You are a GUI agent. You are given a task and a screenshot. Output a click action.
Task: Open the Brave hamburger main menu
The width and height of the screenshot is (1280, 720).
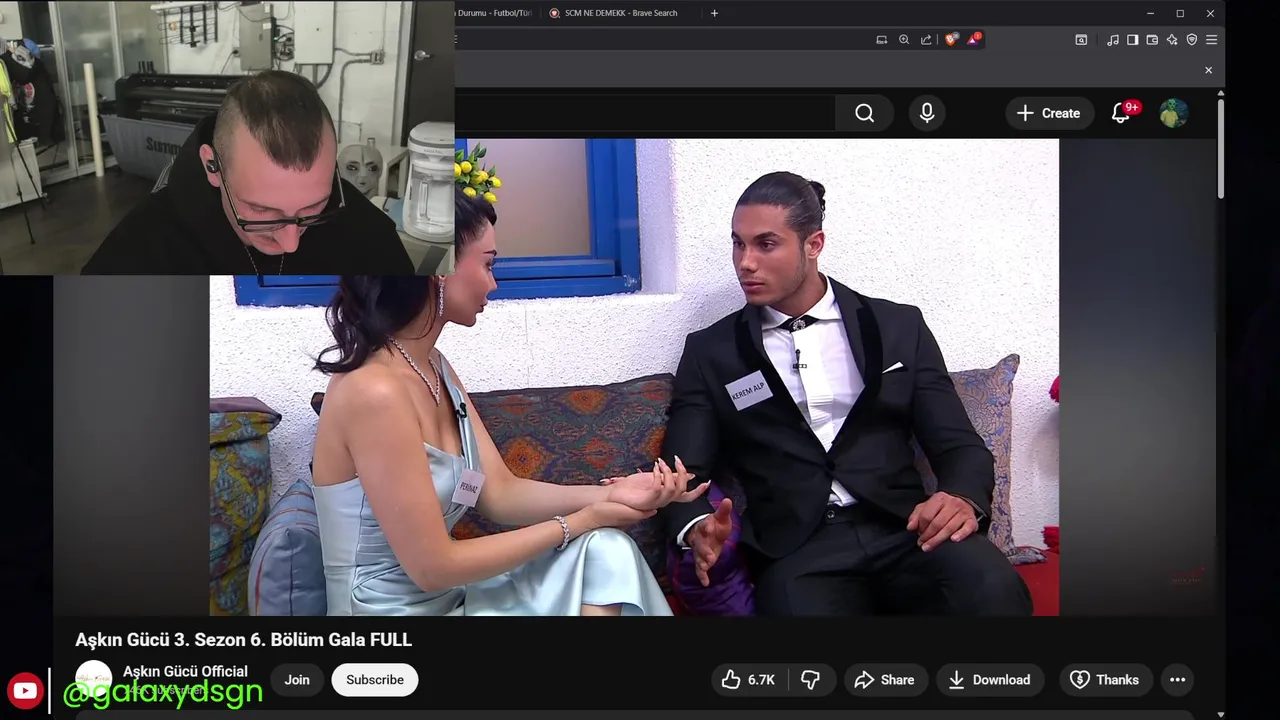[1211, 40]
